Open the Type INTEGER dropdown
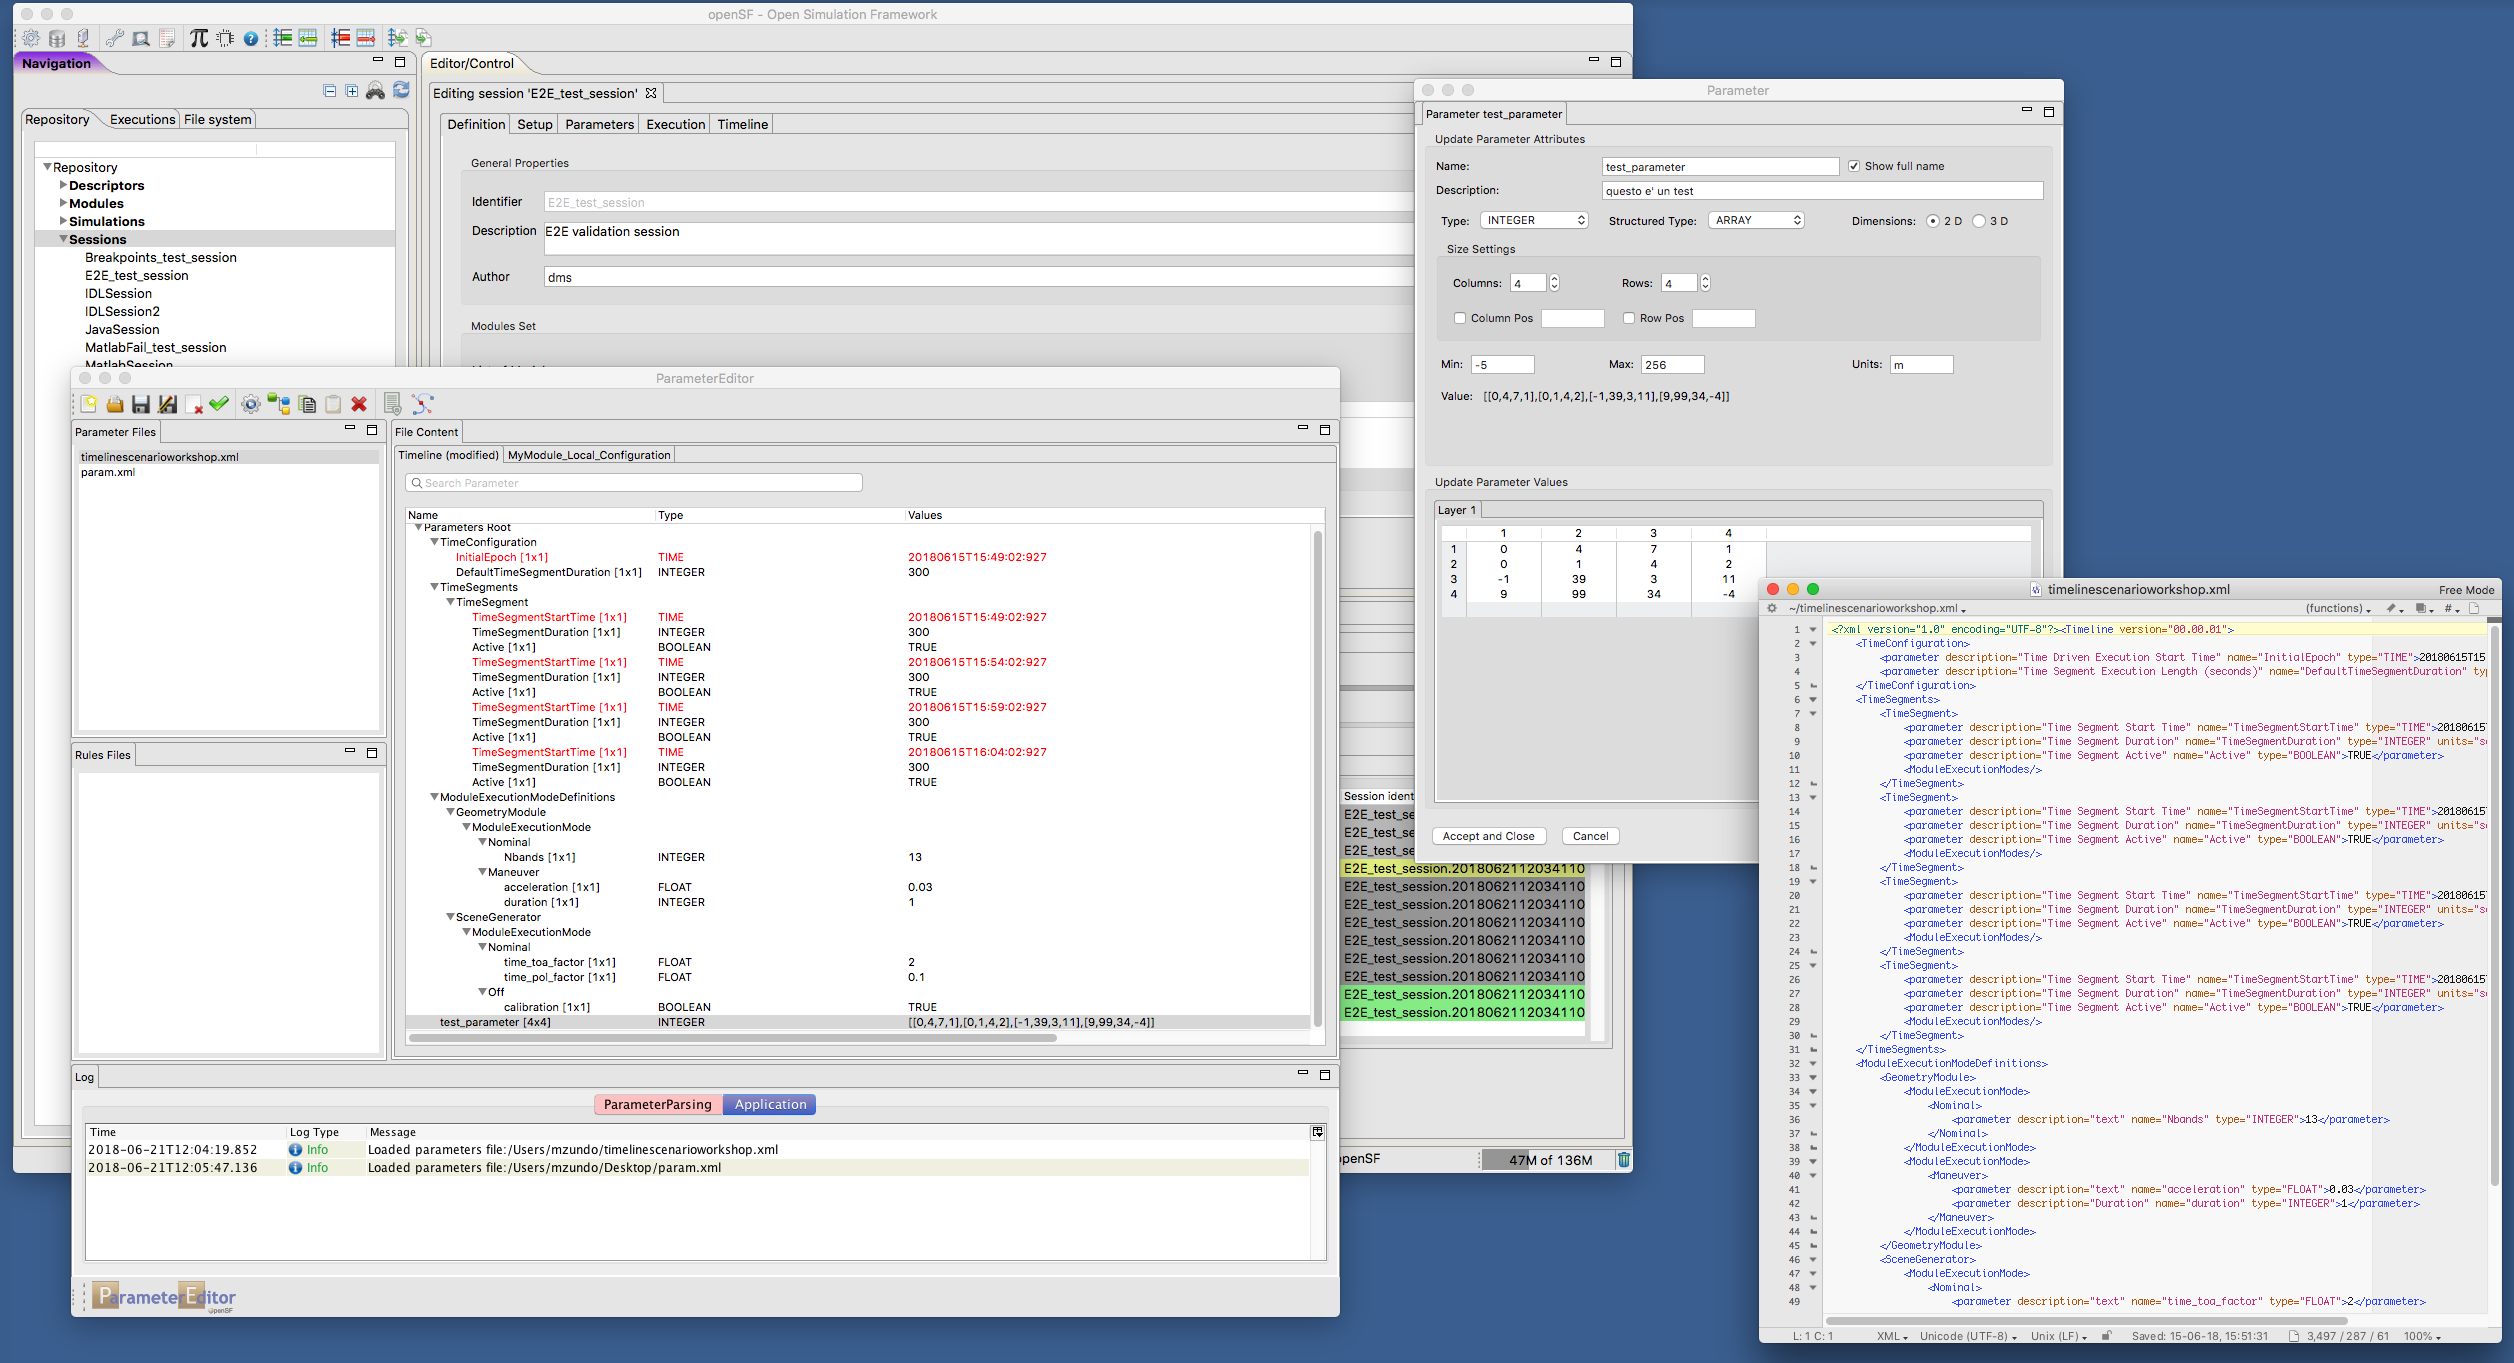 pyautogui.click(x=1535, y=220)
